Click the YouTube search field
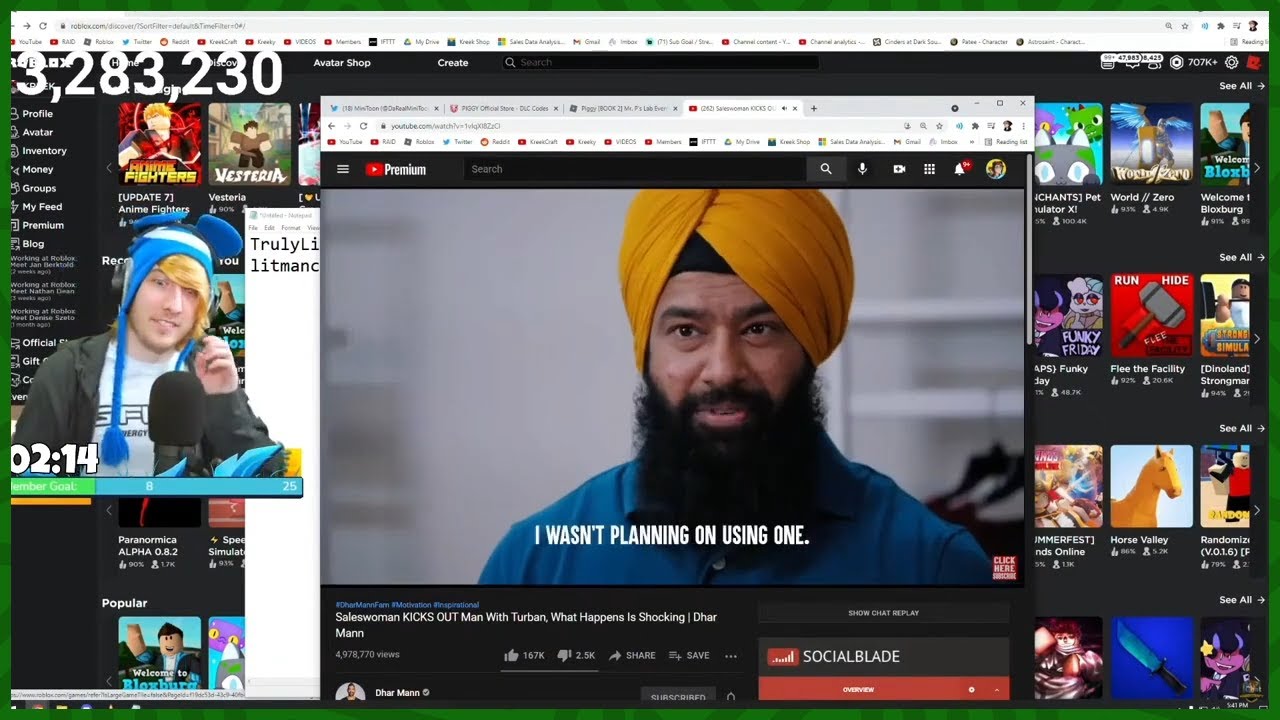This screenshot has height=720, width=1280. coord(635,169)
